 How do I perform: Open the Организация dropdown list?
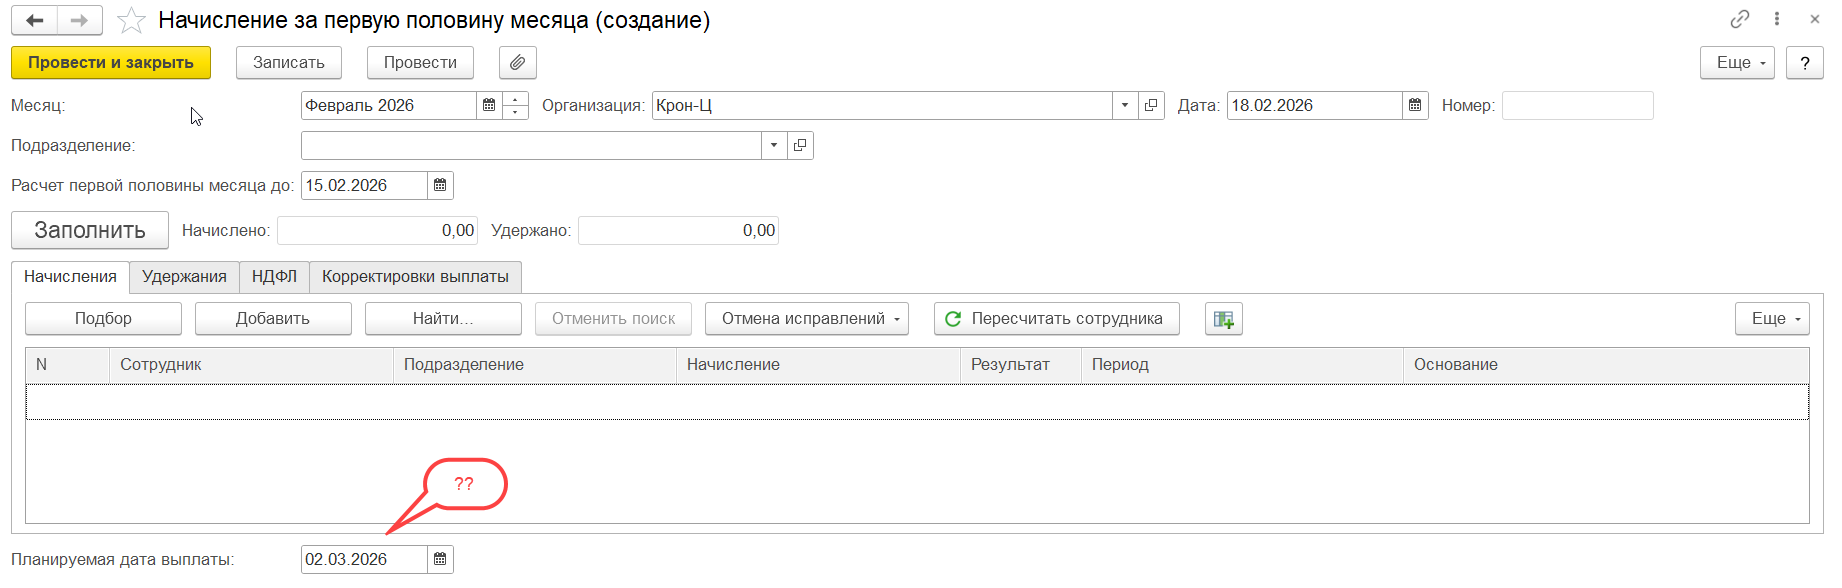(1125, 106)
